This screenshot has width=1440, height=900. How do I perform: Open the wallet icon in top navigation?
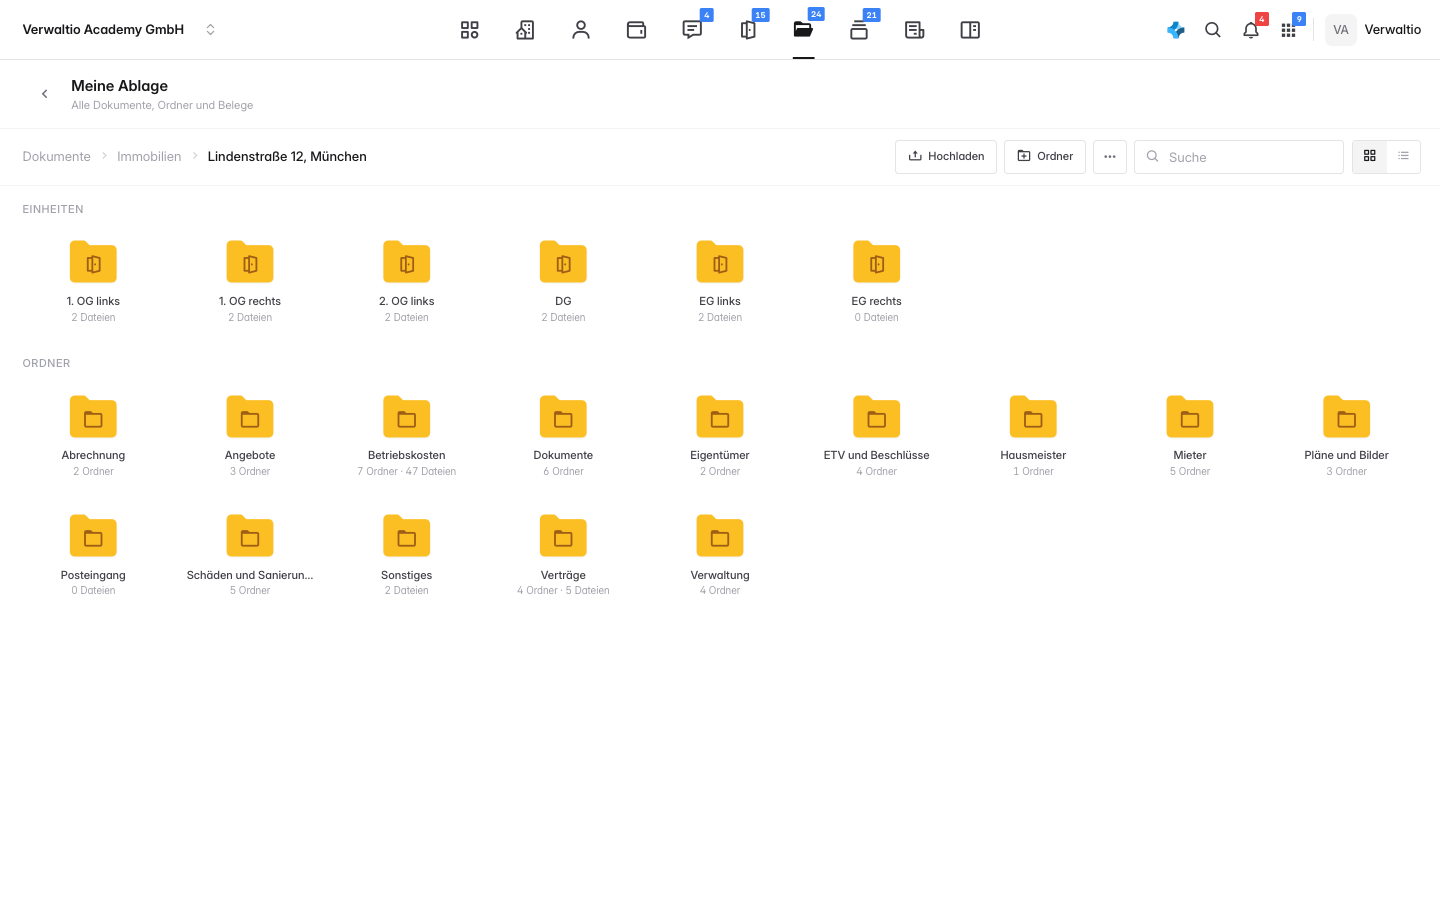636,30
